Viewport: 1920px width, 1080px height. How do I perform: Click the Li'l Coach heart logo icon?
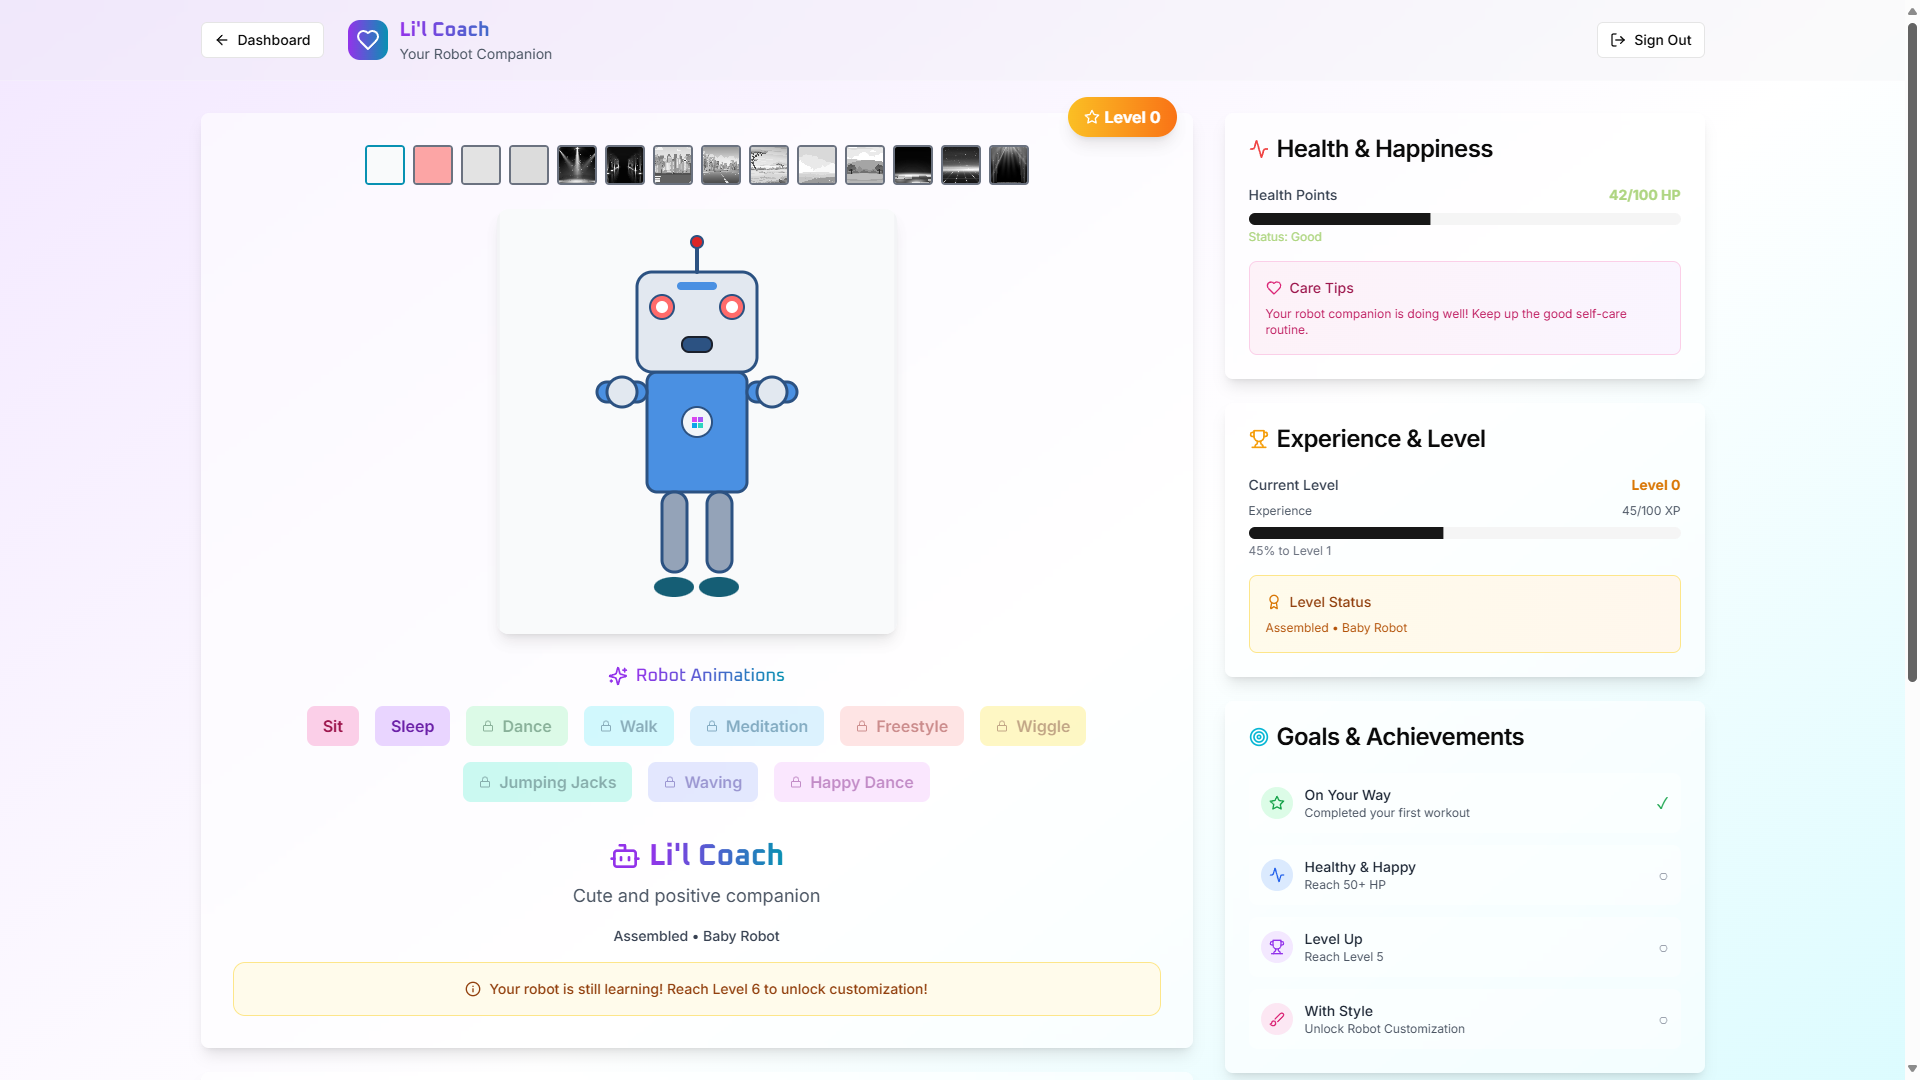pos(367,40)
